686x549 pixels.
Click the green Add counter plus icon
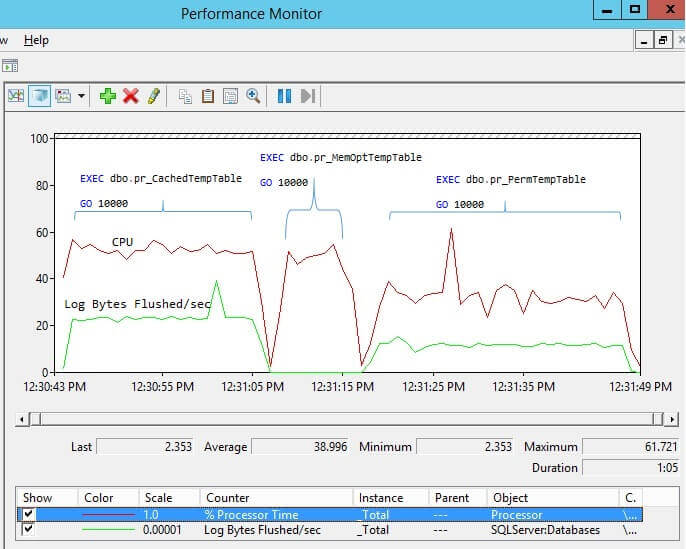108,96
